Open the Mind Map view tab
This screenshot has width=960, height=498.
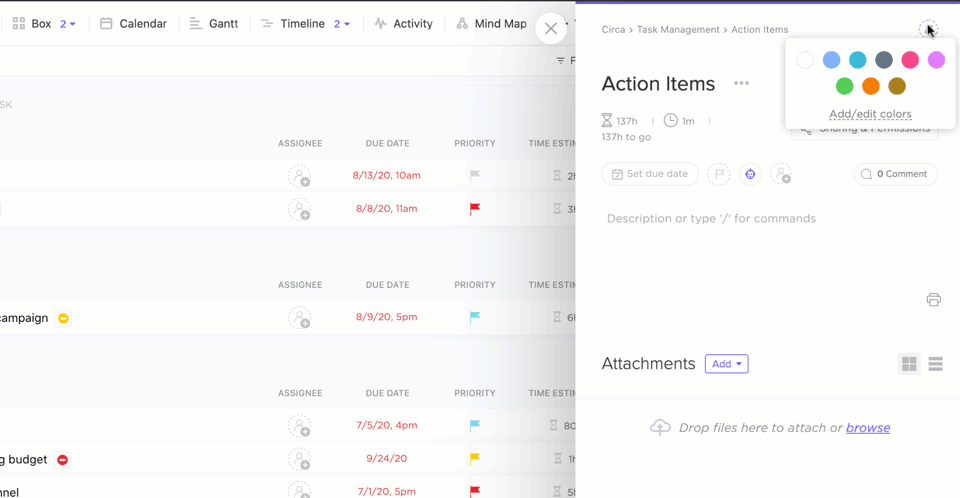coord(491,24)
